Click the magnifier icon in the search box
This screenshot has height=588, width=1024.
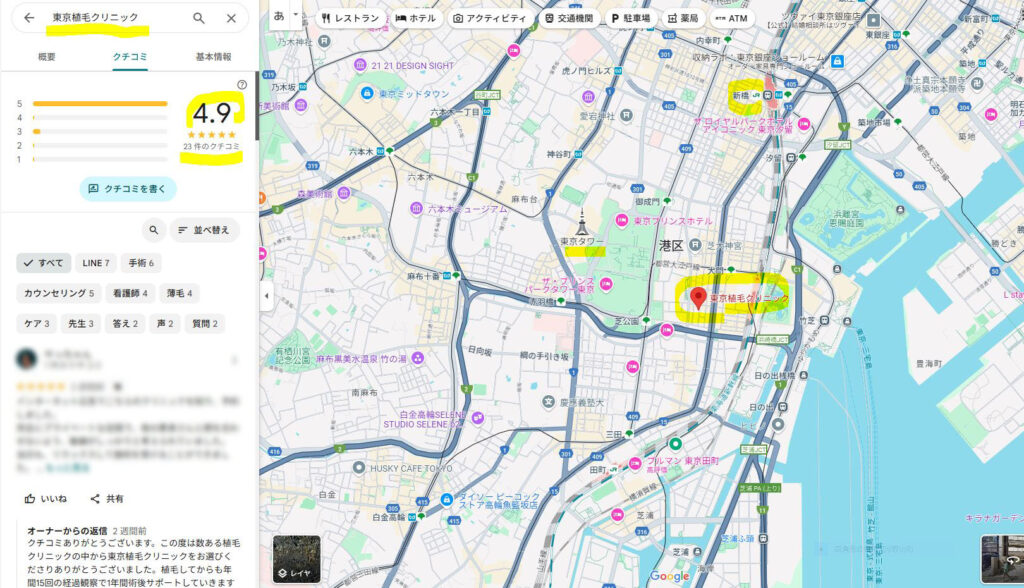pyautogui.click(x=199, y=18)
